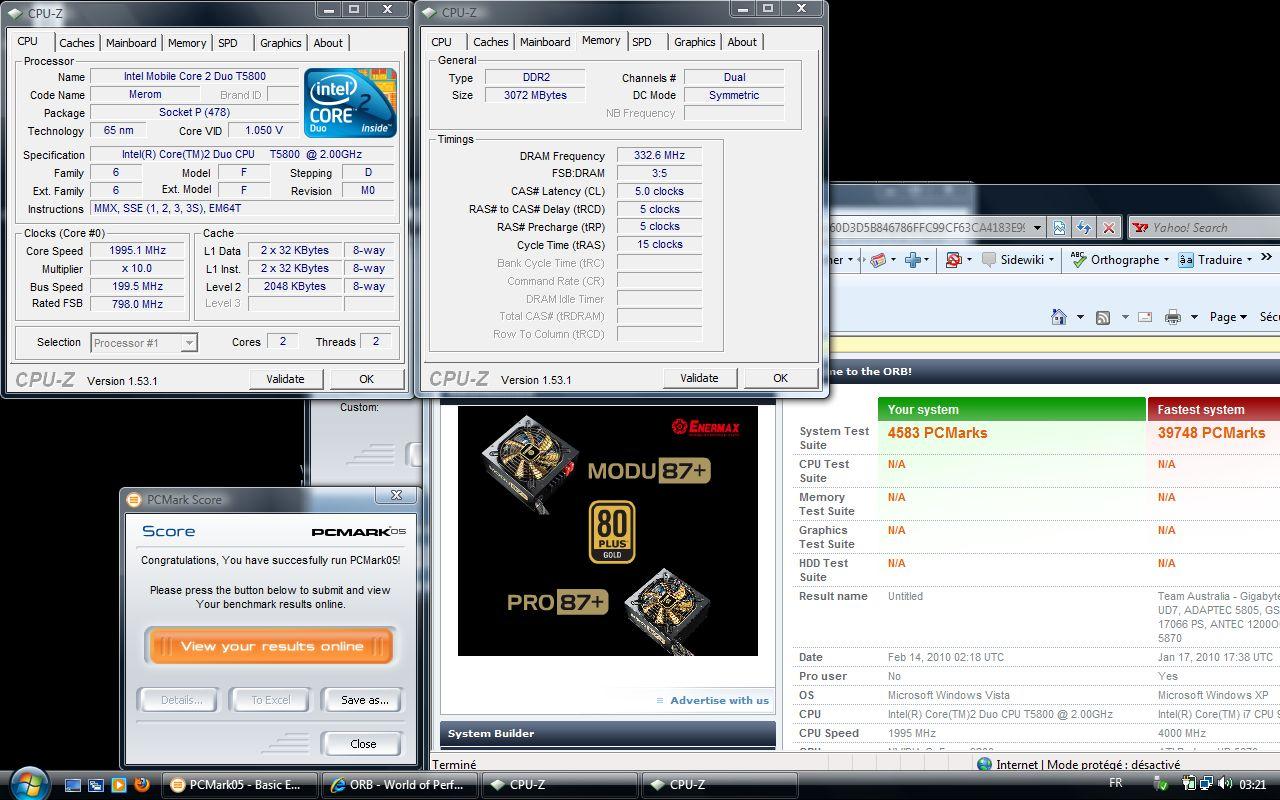
Task: Click the Enermax MODU87+ advertisement
Action: coord(608,530)
